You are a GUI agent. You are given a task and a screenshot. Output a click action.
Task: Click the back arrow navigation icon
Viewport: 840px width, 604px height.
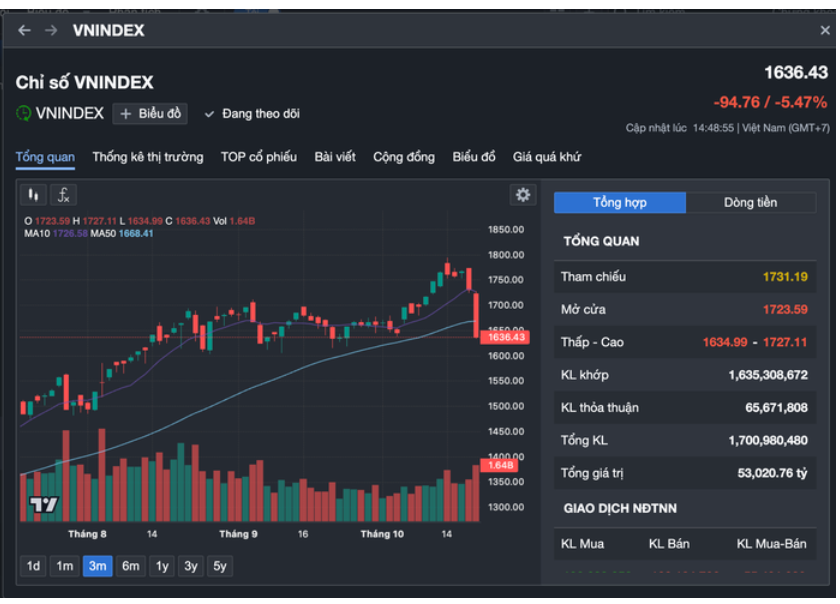click(x=24, y=31)
